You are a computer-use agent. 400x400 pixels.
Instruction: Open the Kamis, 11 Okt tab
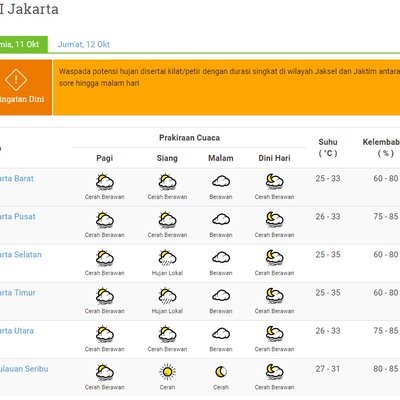click(x=24, y=44)
